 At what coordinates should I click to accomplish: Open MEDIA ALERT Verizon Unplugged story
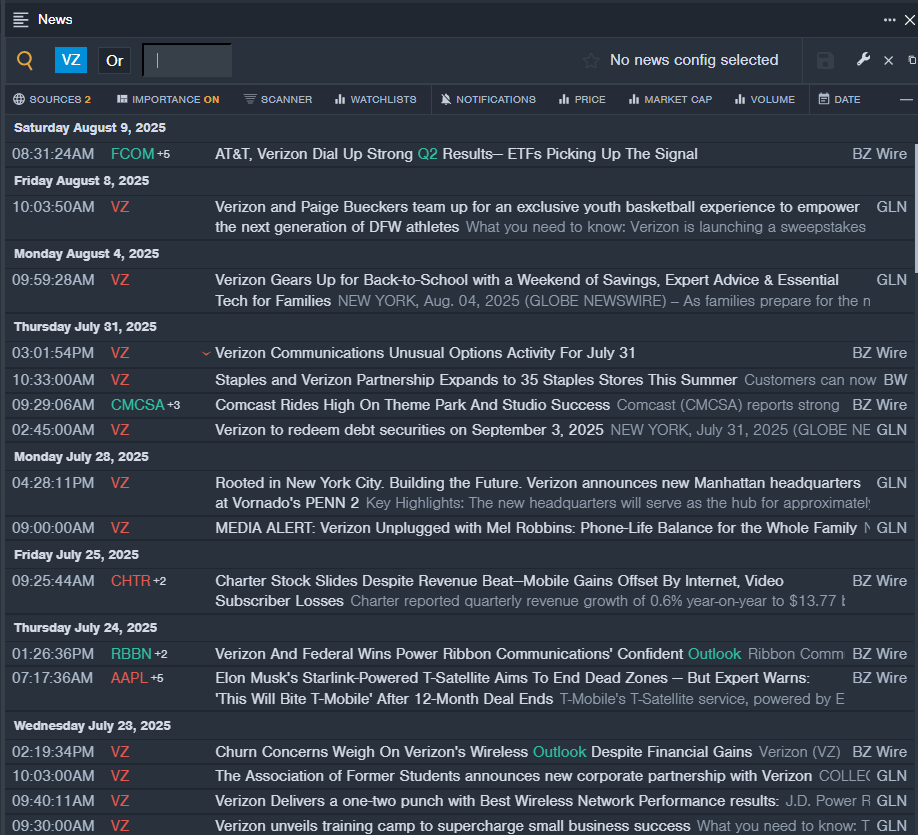pyautogui.click(x=536, y=528)
